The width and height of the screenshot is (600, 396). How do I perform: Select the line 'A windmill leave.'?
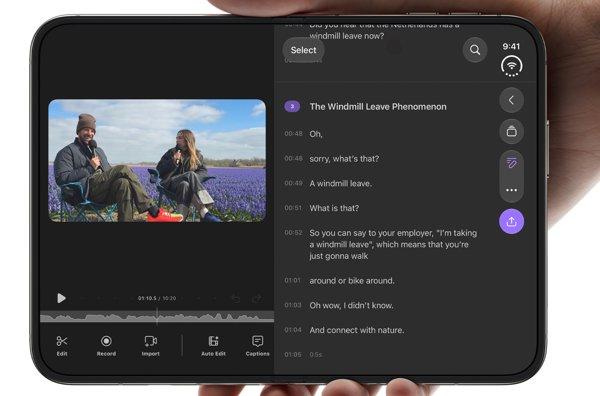pos(341,183)
